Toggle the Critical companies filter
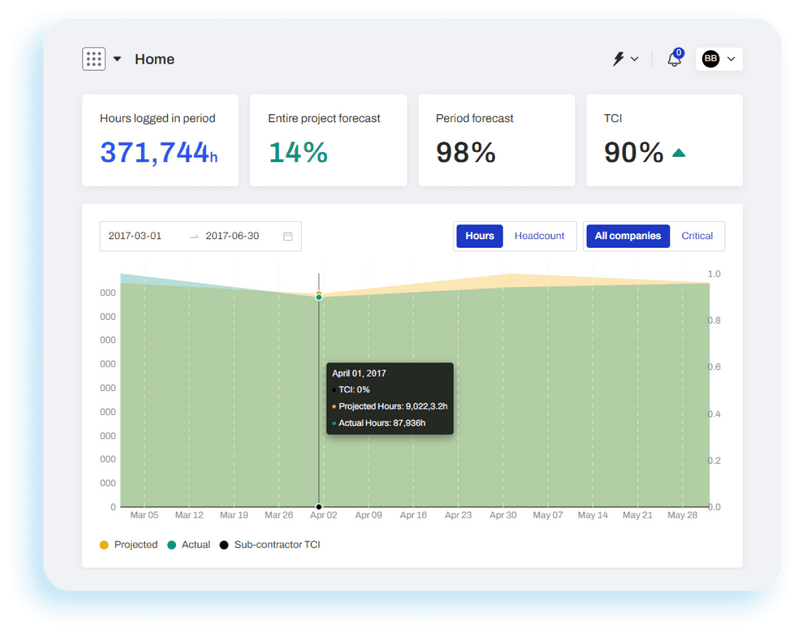This screenshot has height=635, width=800. (697, 235)
